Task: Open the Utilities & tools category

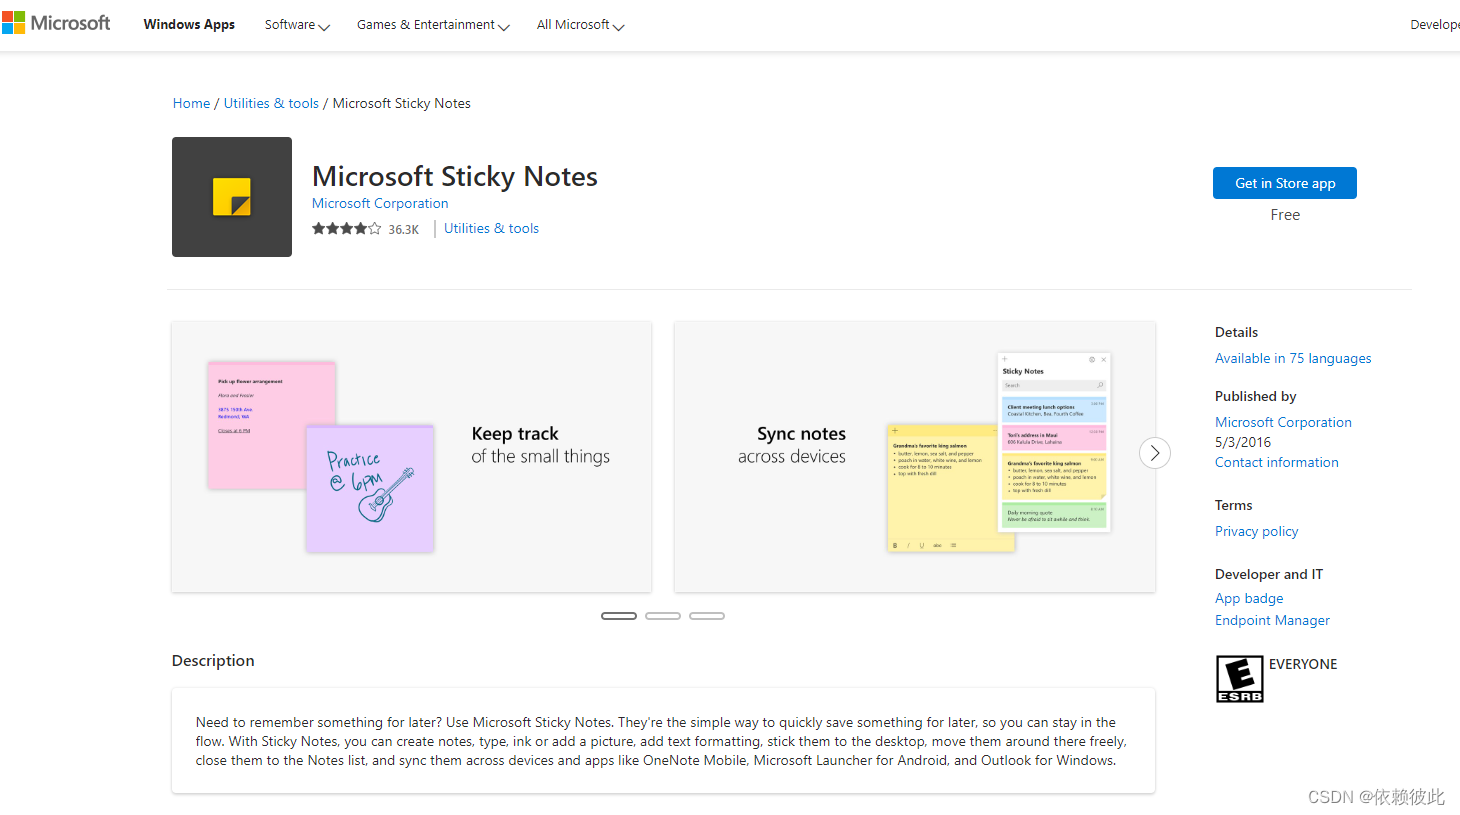Action: [x=271, y=103]
